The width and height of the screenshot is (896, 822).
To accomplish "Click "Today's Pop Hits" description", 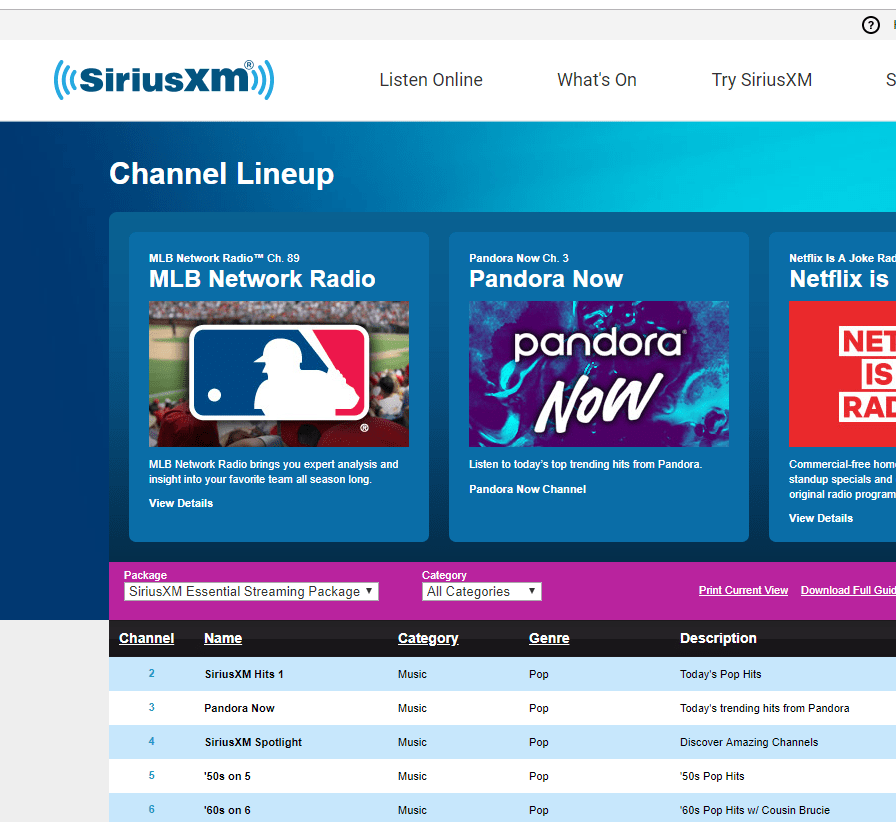I will tap(721, 674).
